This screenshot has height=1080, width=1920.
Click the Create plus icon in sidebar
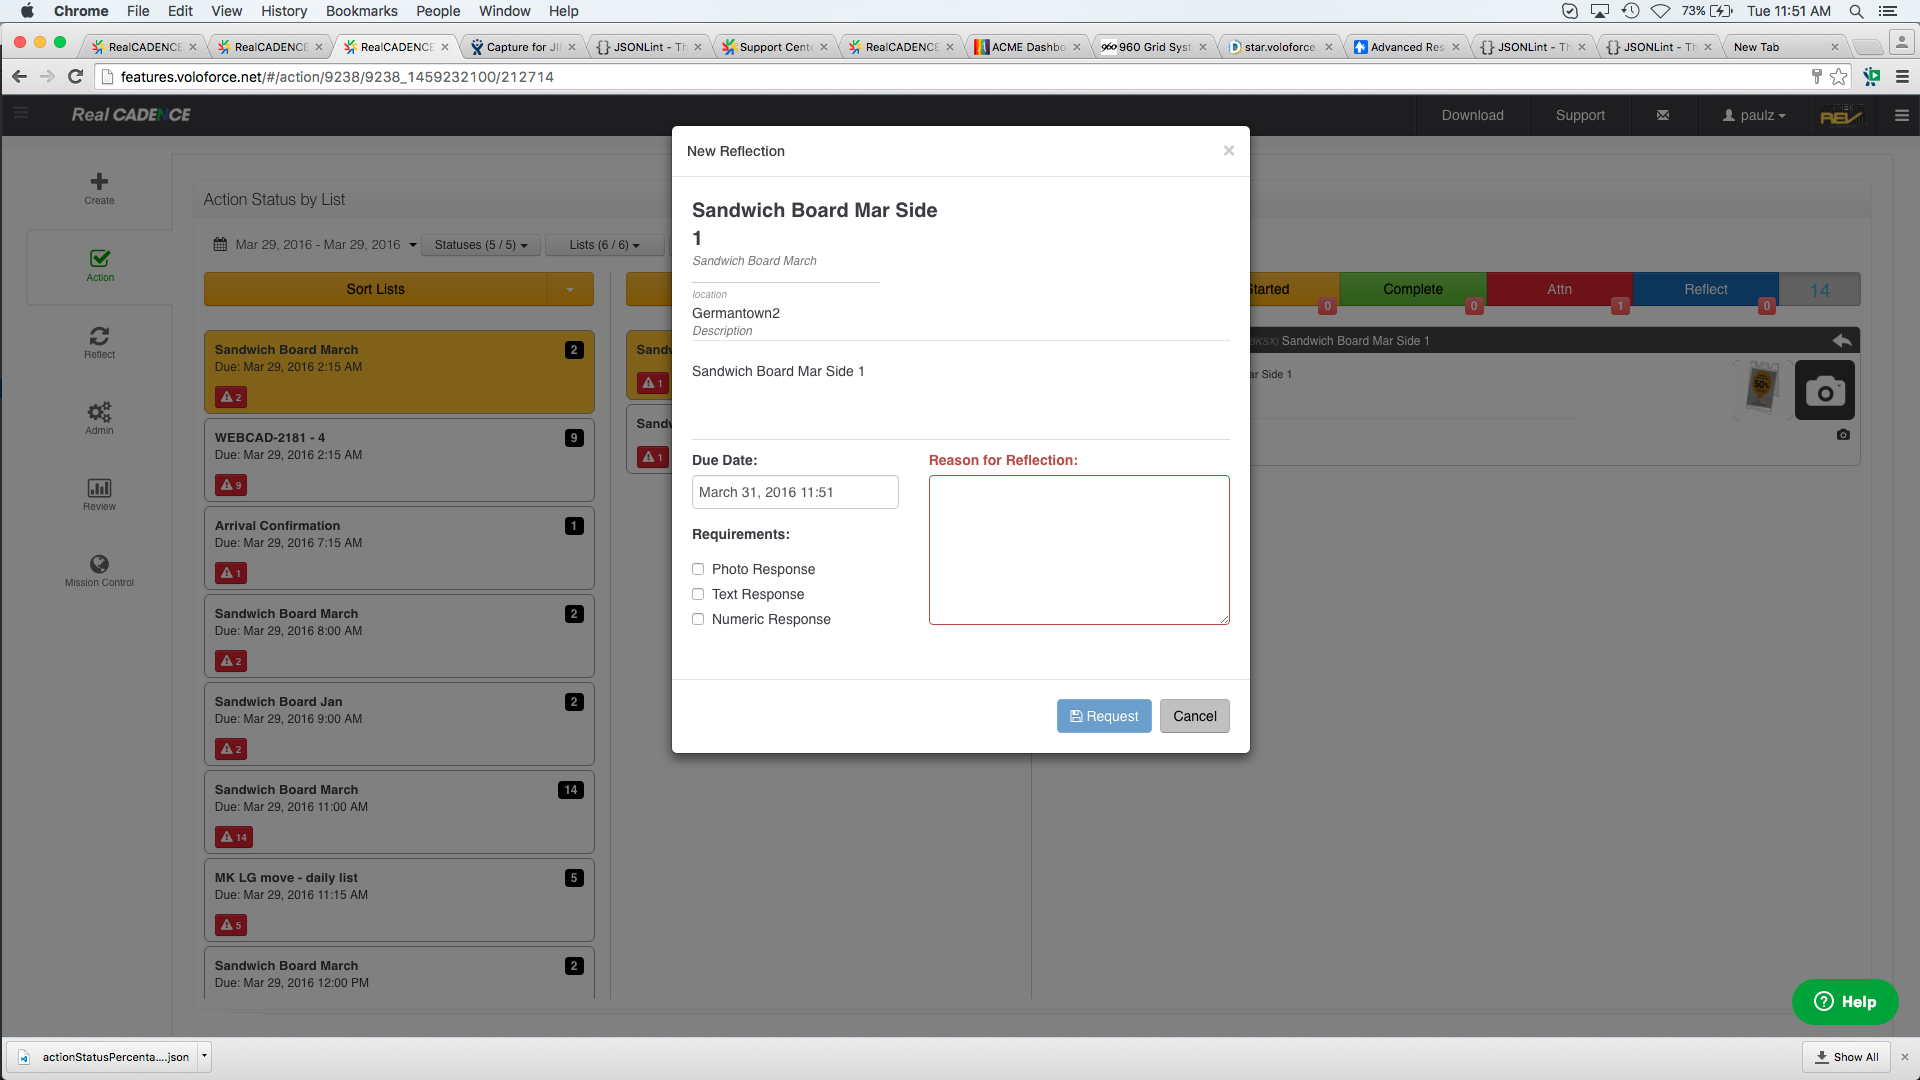point(99,182)
